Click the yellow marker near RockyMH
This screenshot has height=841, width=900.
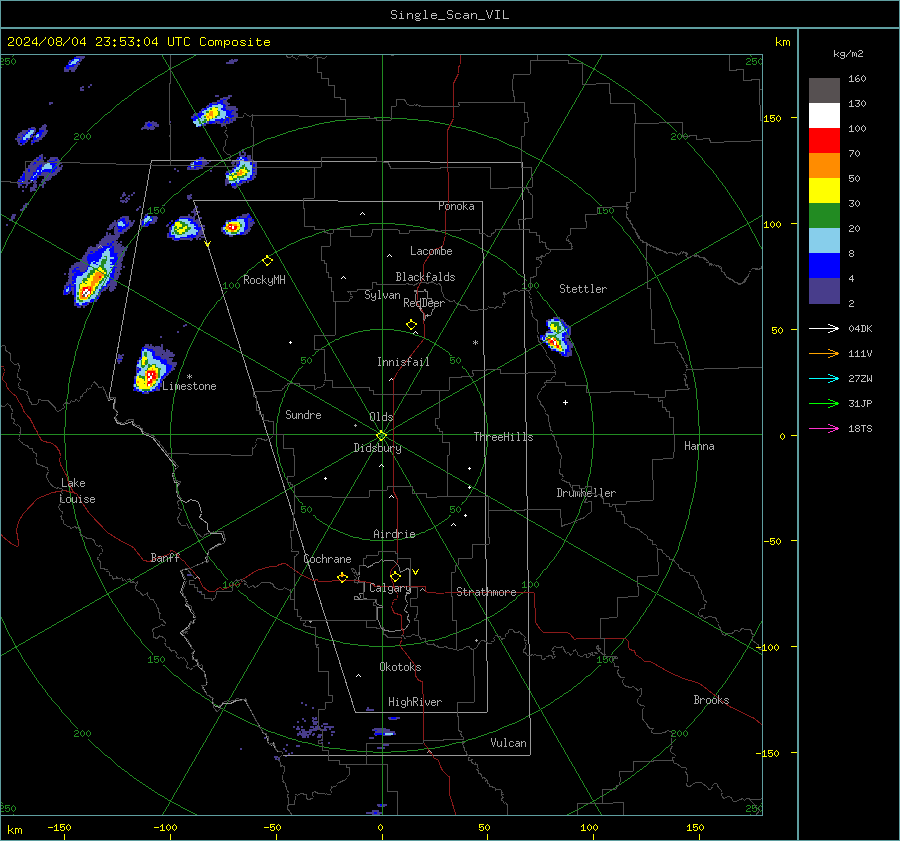(267, 261)
